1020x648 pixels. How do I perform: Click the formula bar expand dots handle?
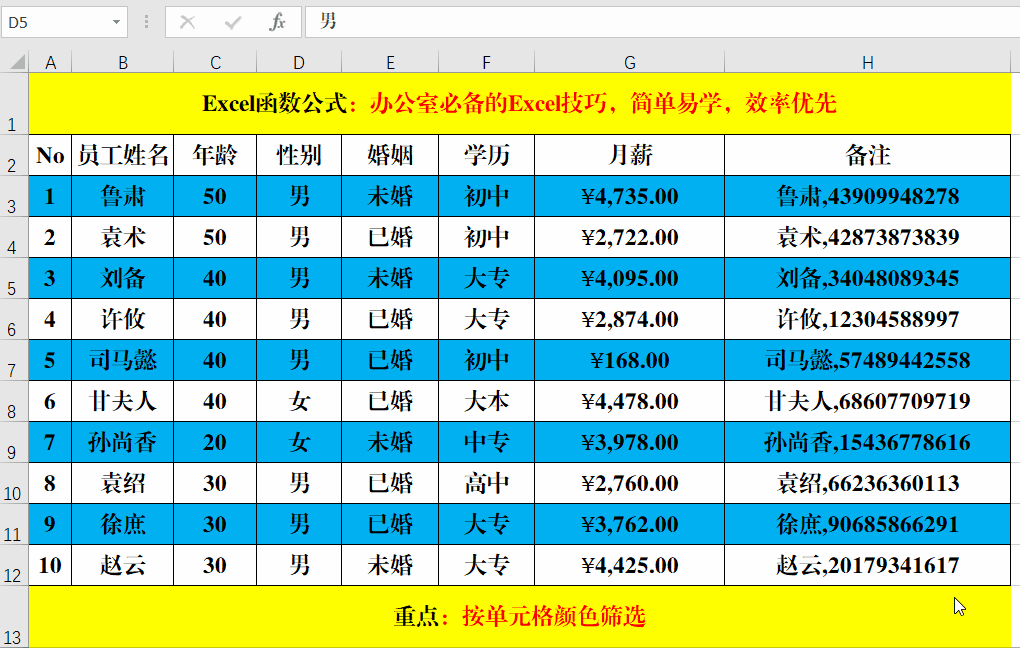tap(146, 22)
